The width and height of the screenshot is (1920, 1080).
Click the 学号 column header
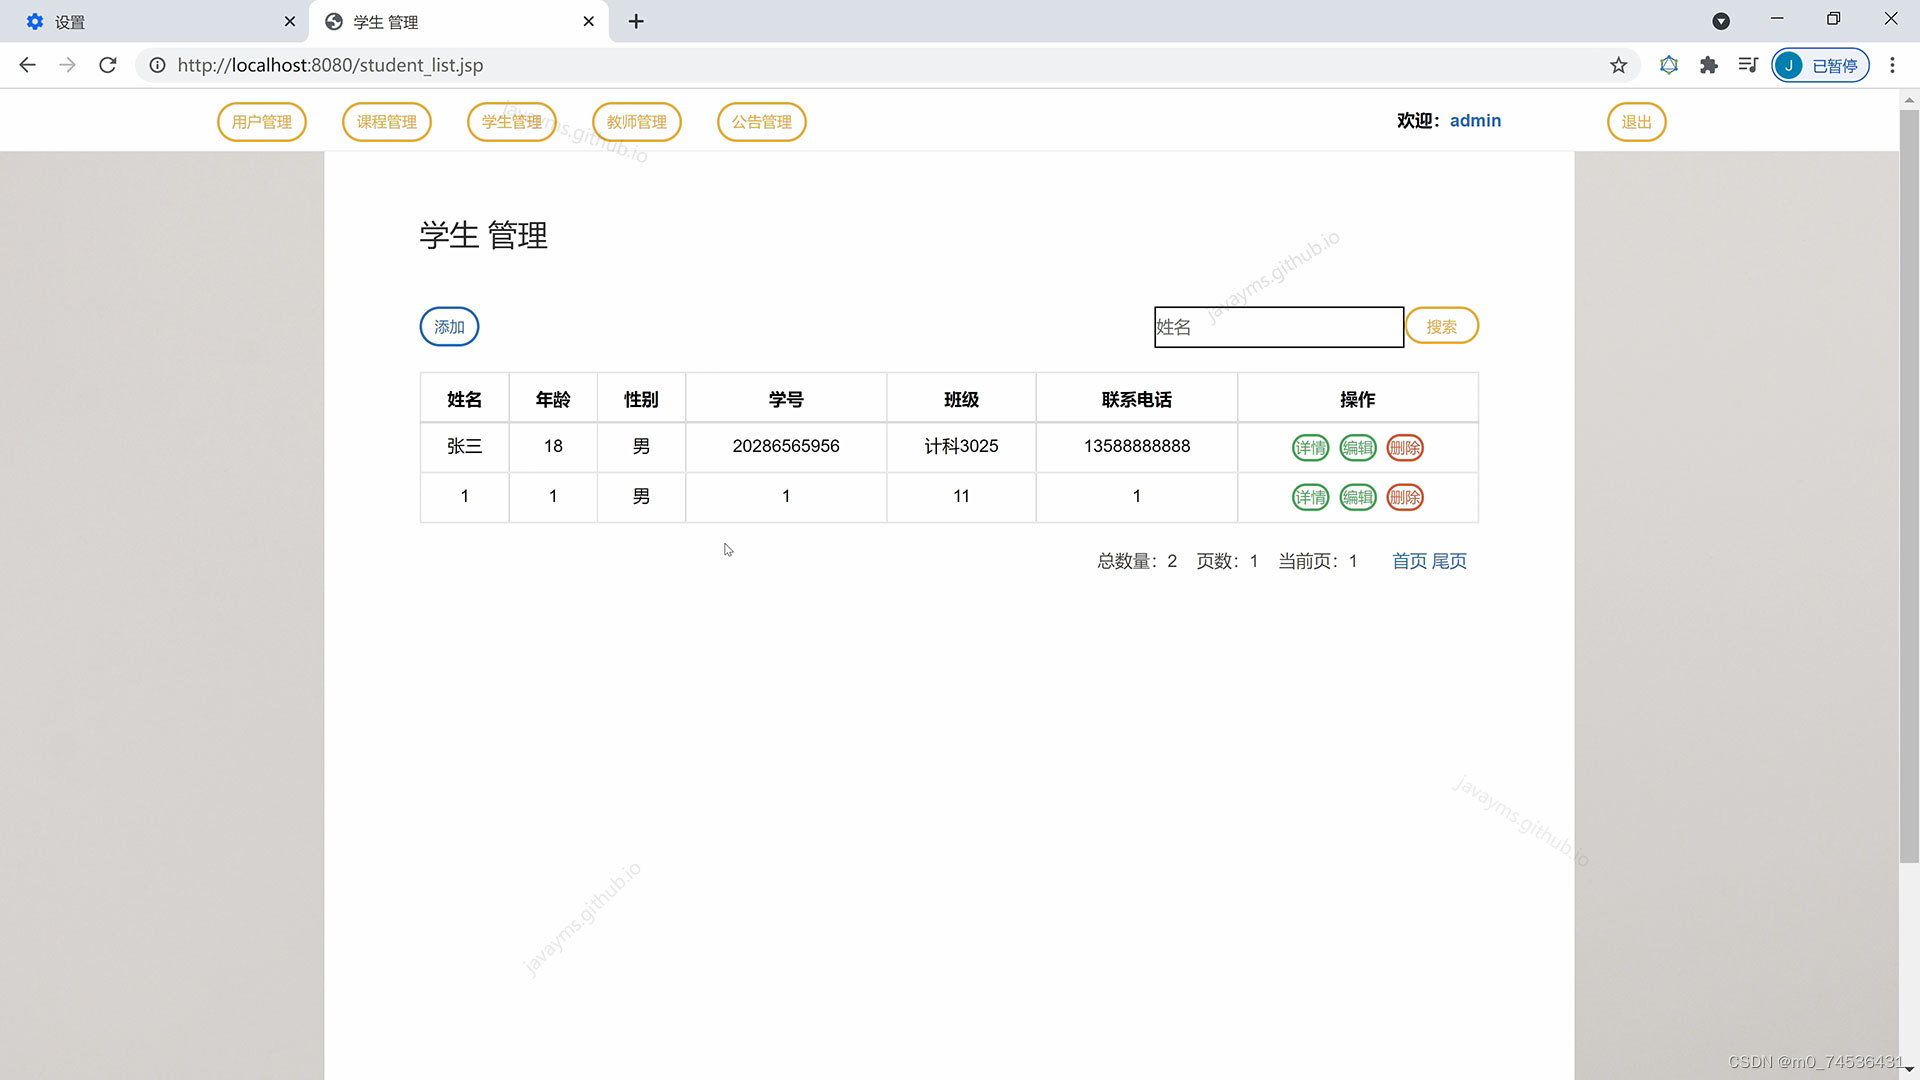point(786,399)
